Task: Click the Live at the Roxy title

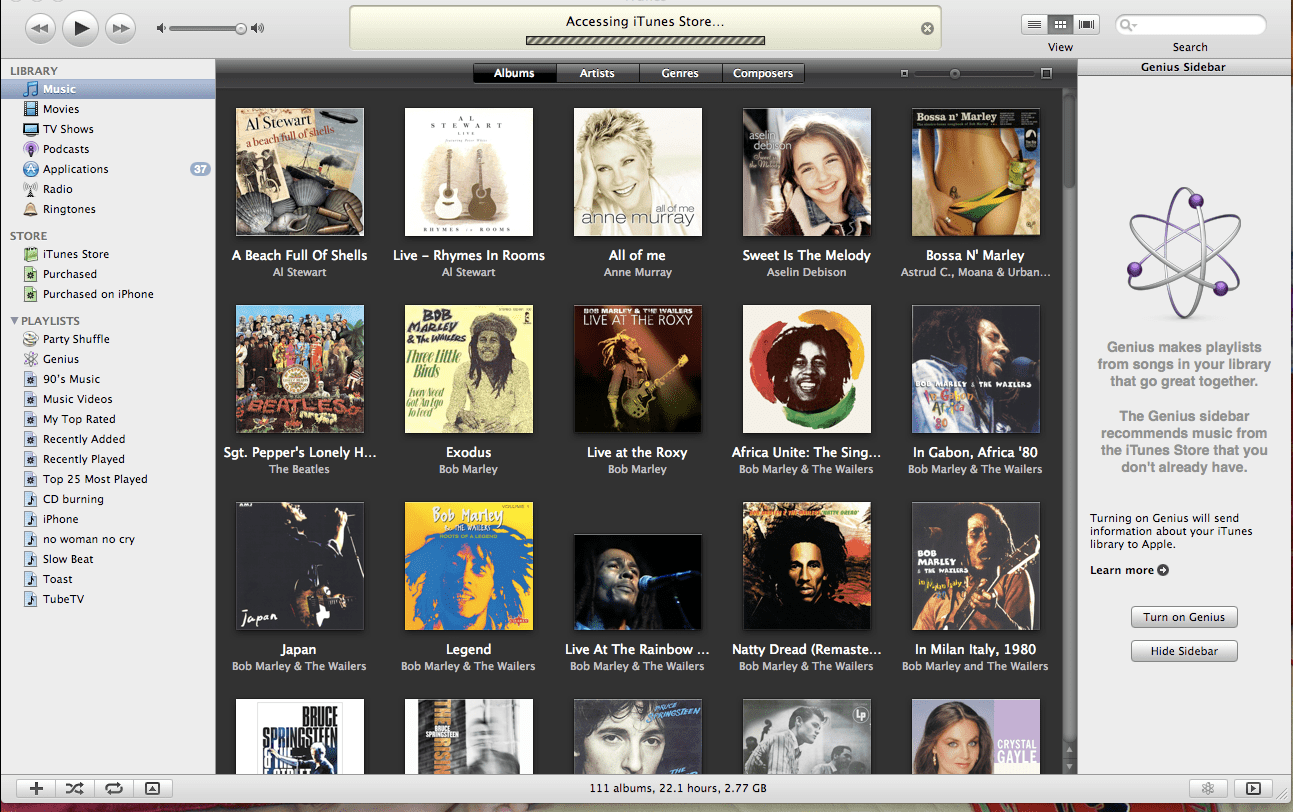Action: point(637,452)
